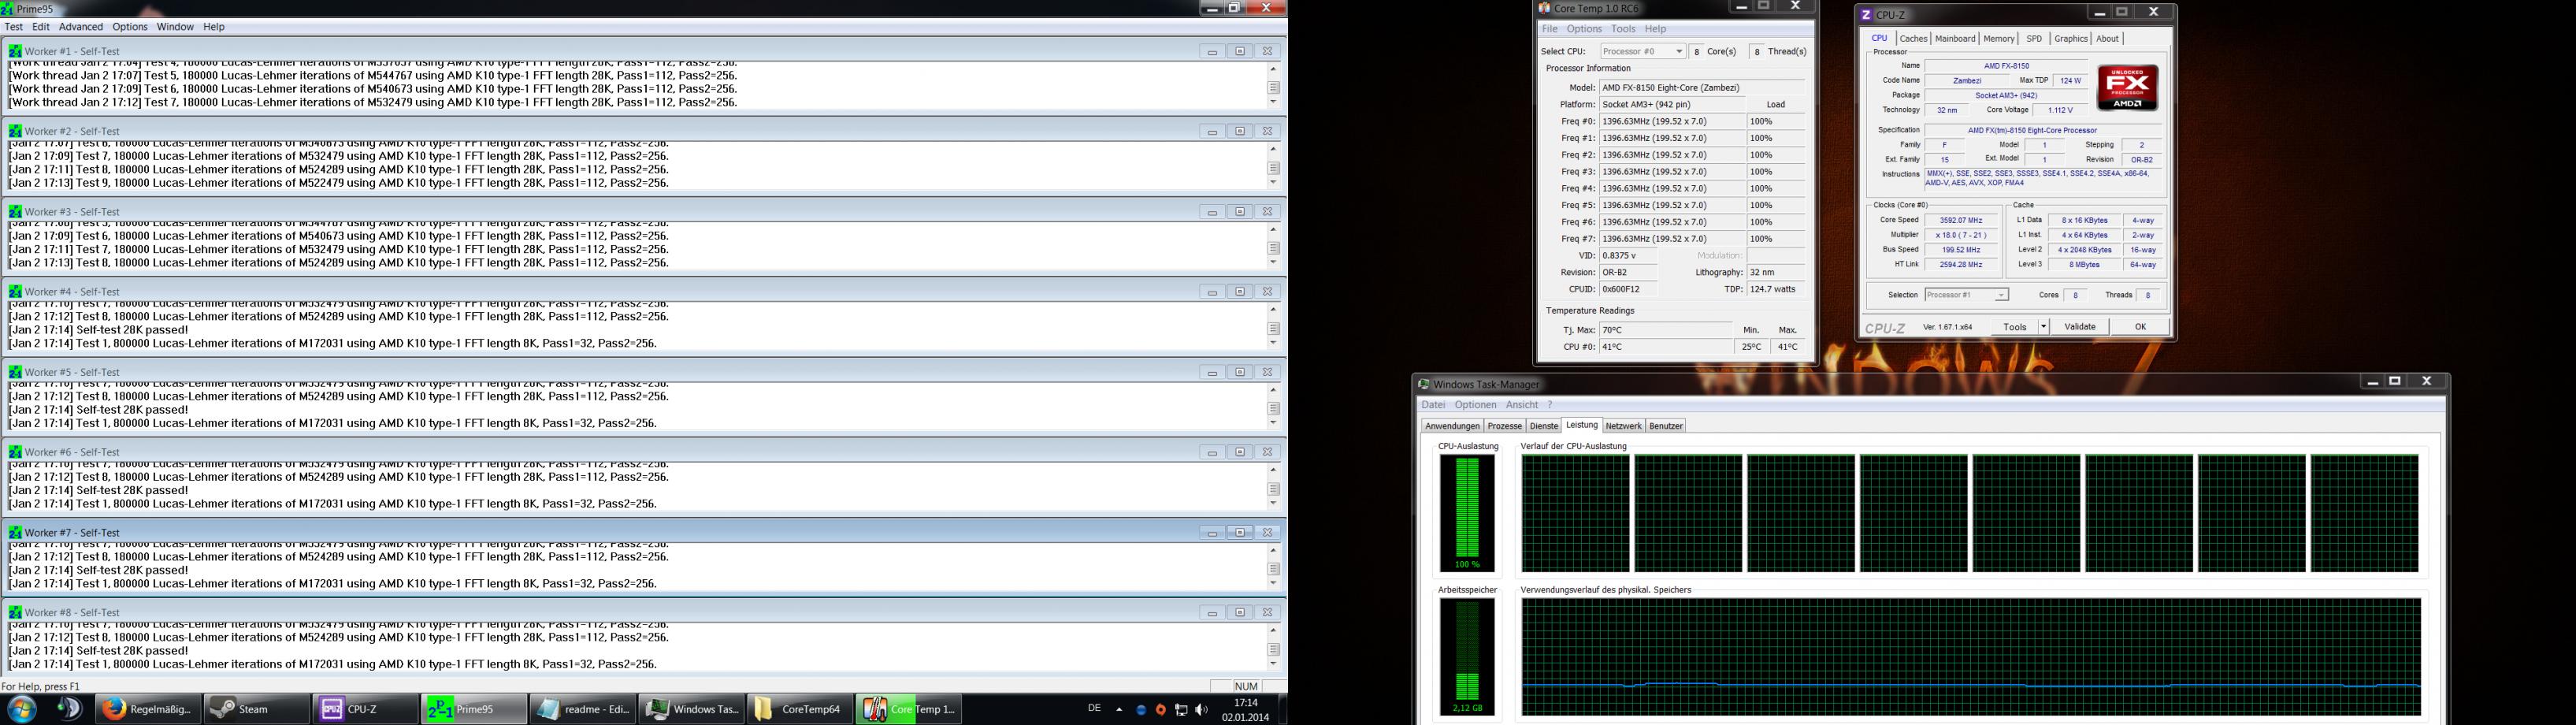Show hidden tray icons with the arrow
This screenshot has height=725, width=2576.
[x=1119, y=710]
